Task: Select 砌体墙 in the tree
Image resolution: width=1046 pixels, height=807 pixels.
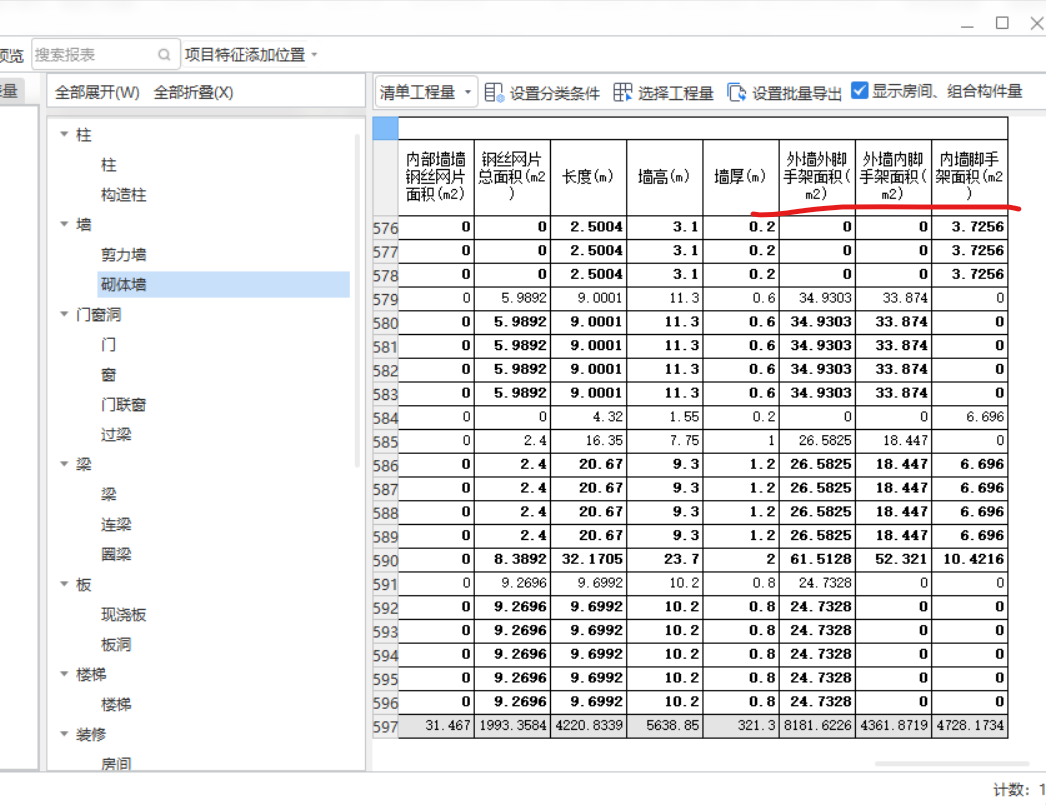Action: tap(223, 285)
